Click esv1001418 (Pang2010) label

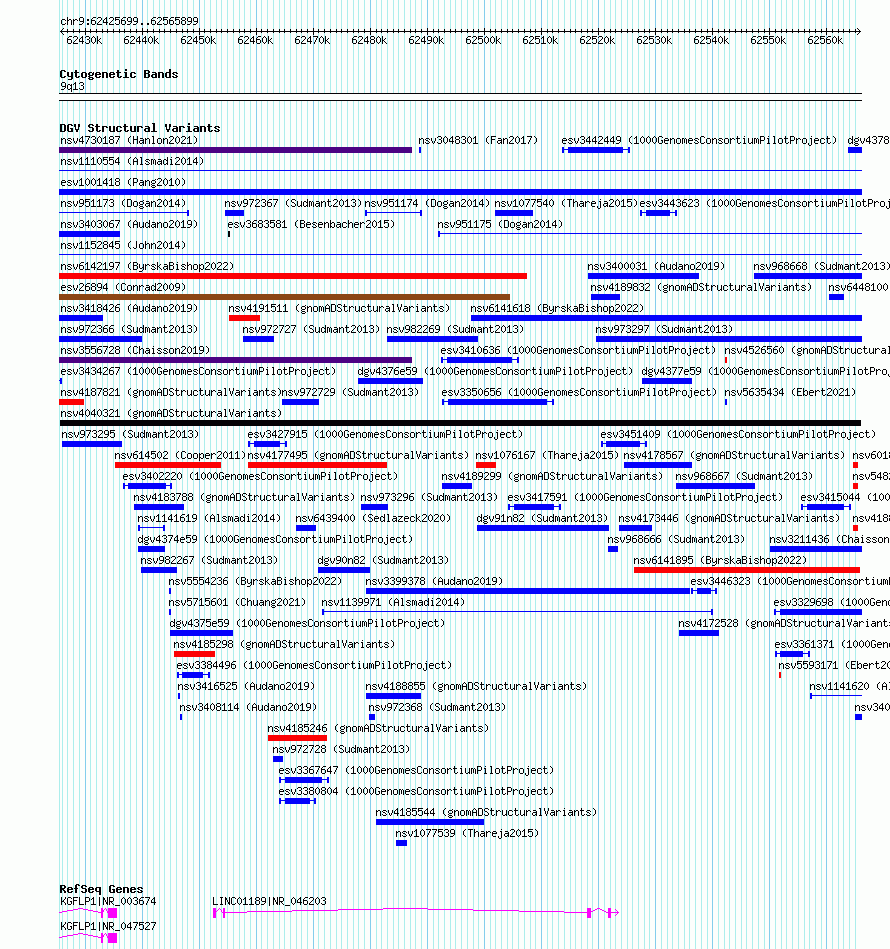(123, 182)
